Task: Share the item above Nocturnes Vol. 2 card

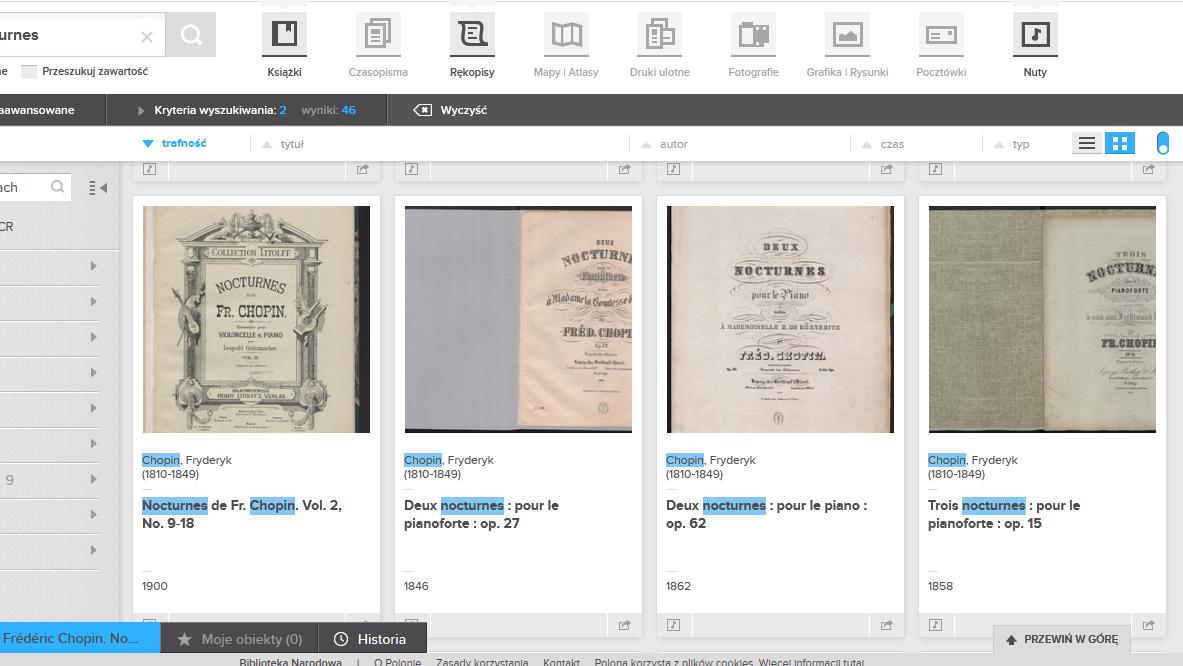Action: point(363,170)
